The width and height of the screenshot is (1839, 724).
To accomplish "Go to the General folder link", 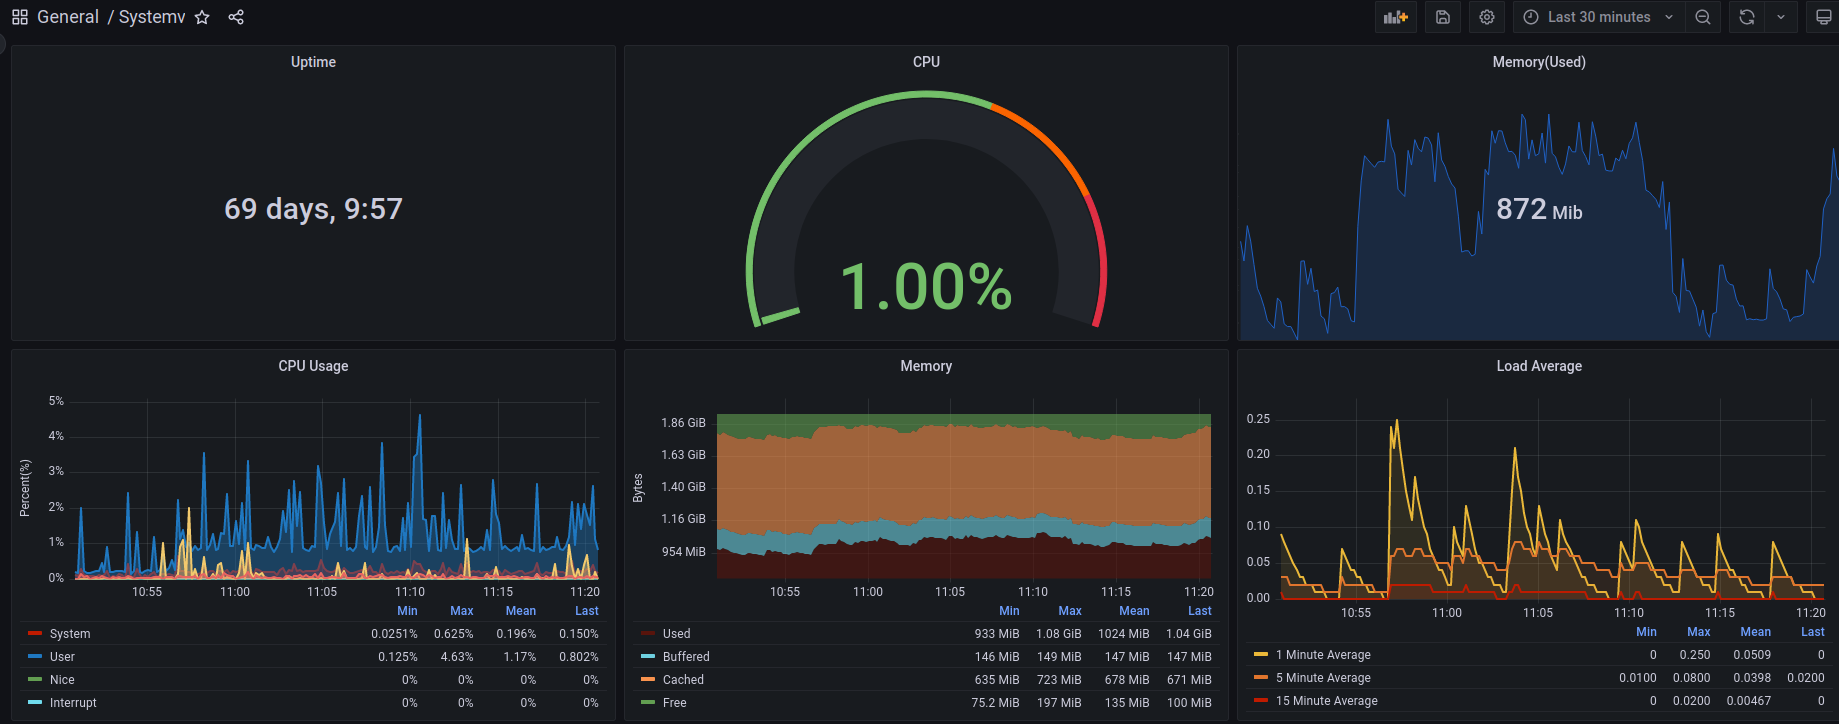I will (68, 17).
